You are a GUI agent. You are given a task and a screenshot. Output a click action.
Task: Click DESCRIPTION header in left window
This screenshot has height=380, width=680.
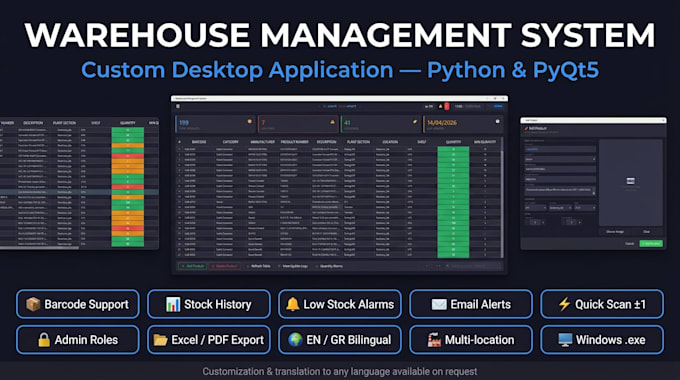point(33,123)
